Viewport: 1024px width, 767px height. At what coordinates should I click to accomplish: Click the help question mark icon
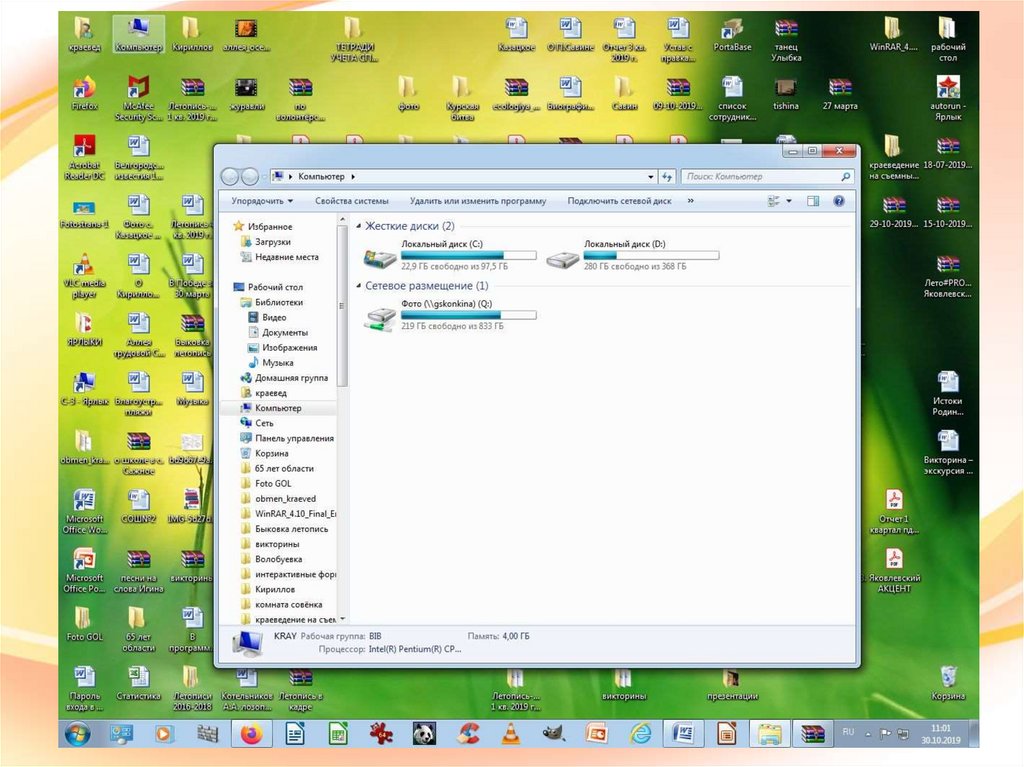click(x=839, y=201)
